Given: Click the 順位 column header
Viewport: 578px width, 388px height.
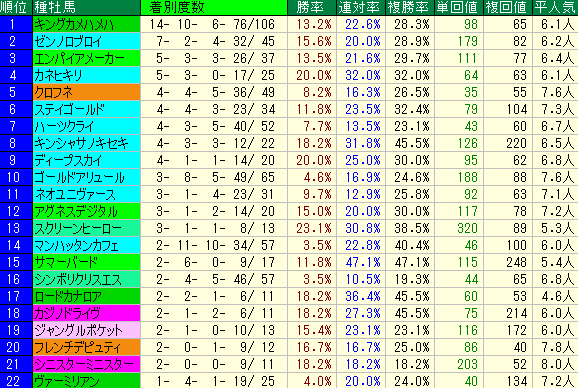Looking at the screenshot, I should tap(16, 7).
